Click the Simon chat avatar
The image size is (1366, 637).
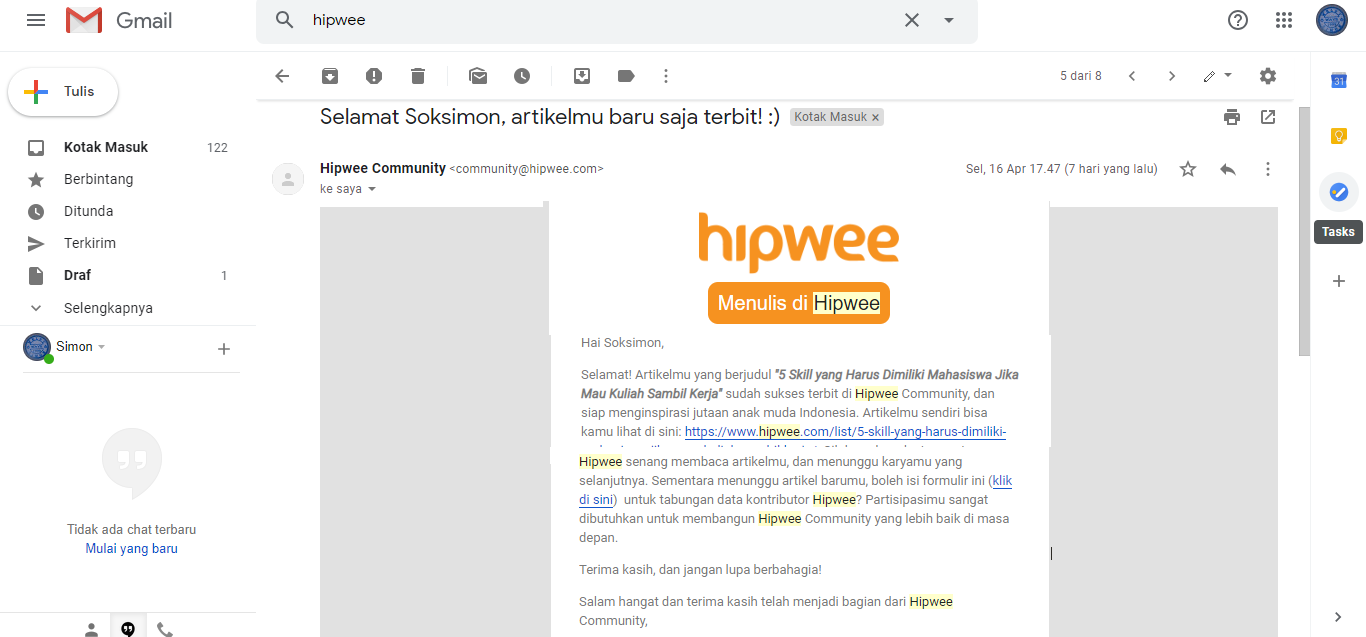coord(37,347)
